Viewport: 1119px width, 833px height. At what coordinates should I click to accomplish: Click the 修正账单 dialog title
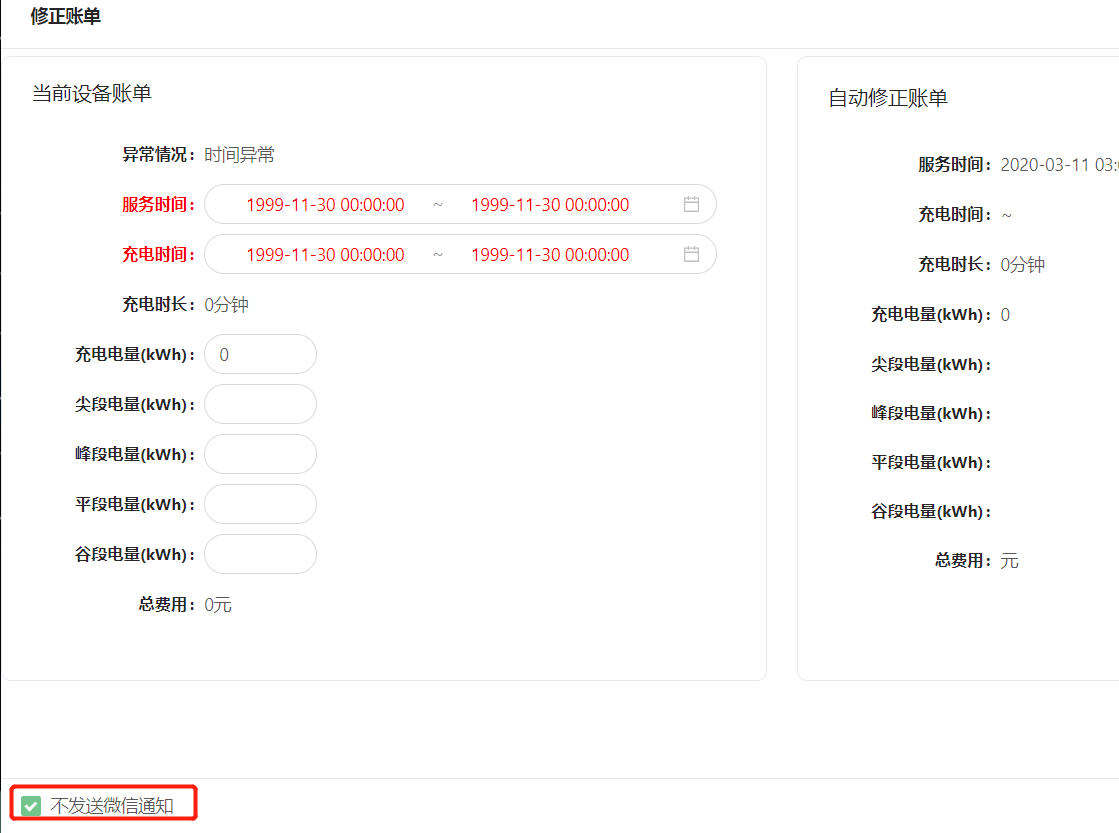pyautogui.click(x=65, y=17)
